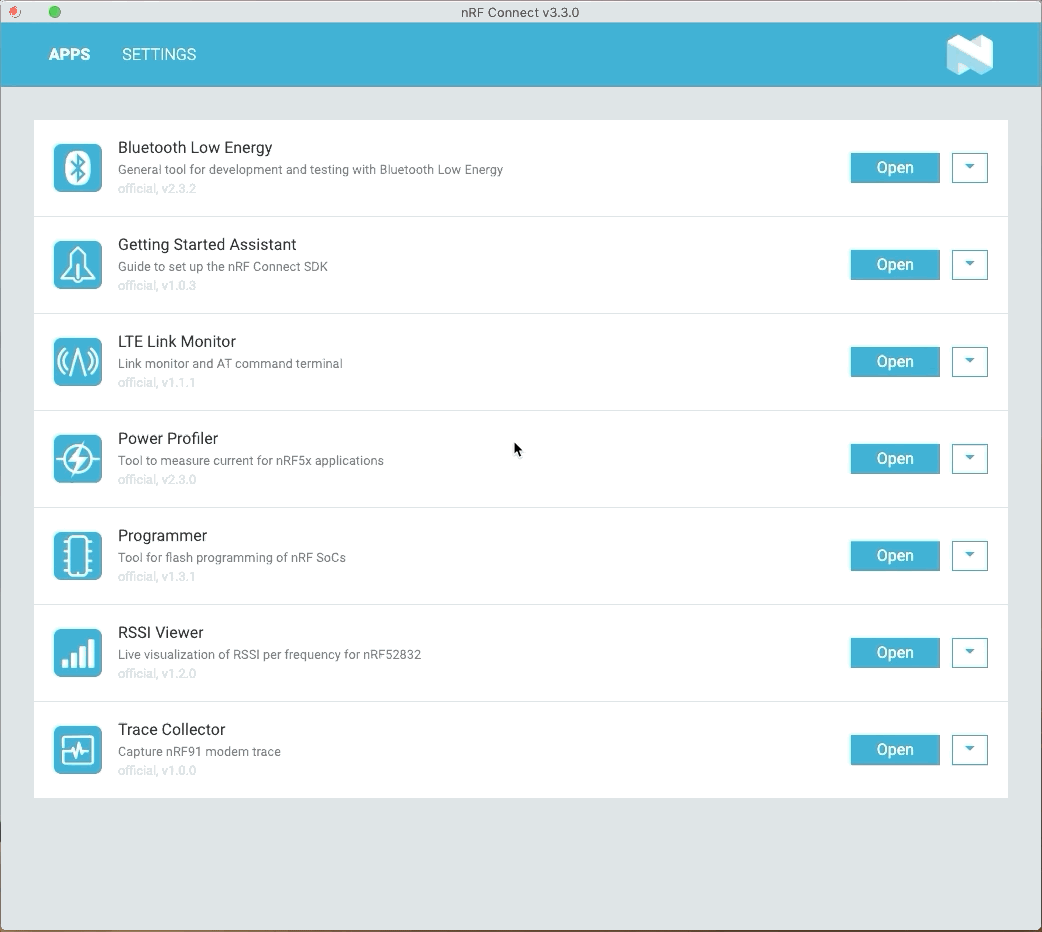Expand dropdown arrow for Power Profiler
Viewport: 1042px width, 932px height.
click(x=970, y=459)
